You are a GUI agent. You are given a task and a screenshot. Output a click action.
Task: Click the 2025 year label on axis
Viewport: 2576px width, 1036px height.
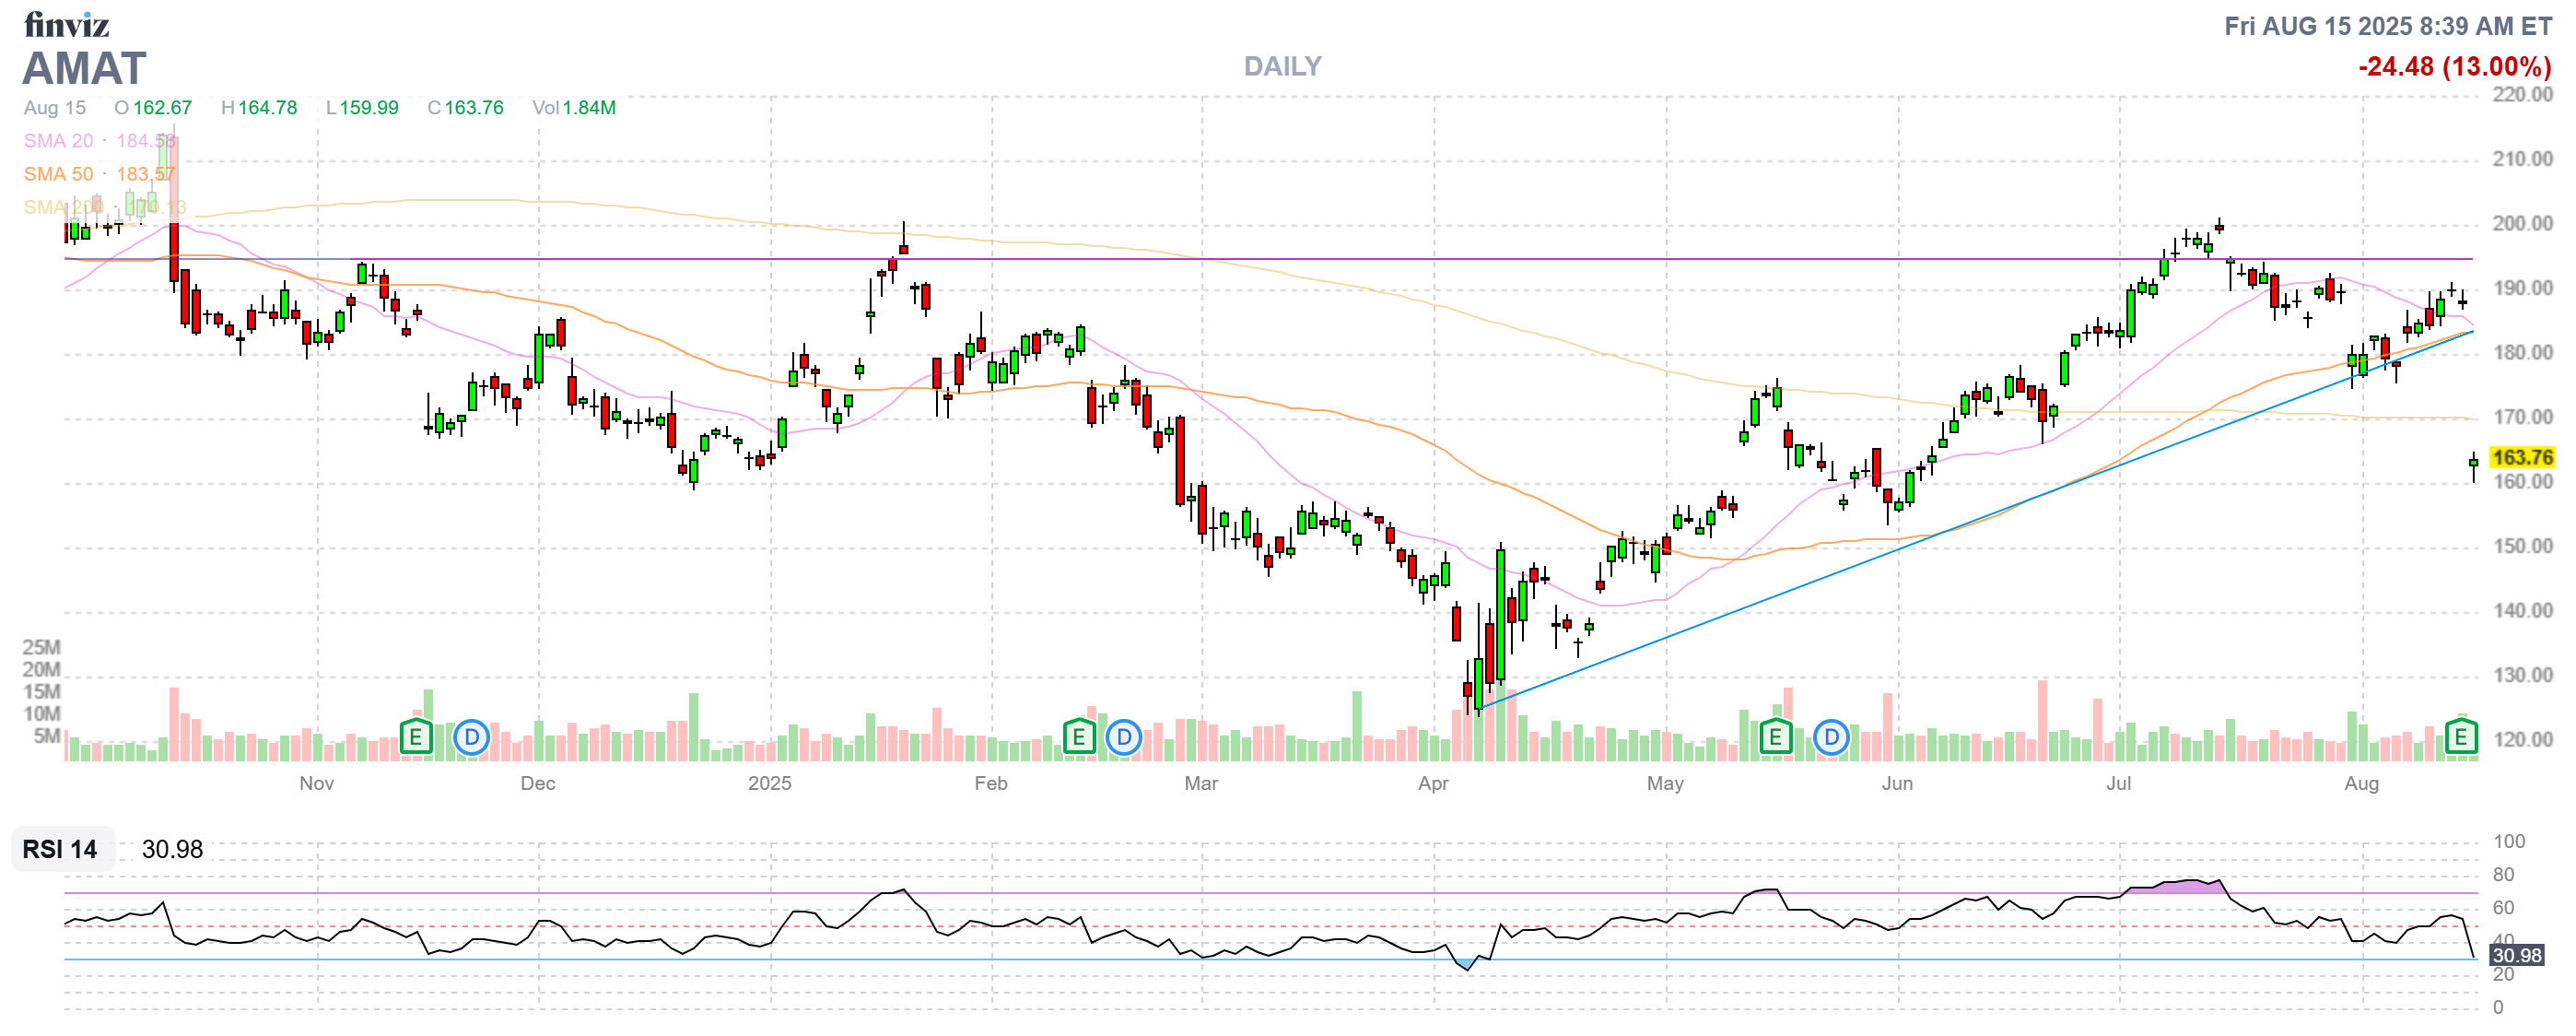(x=769, y=783)
